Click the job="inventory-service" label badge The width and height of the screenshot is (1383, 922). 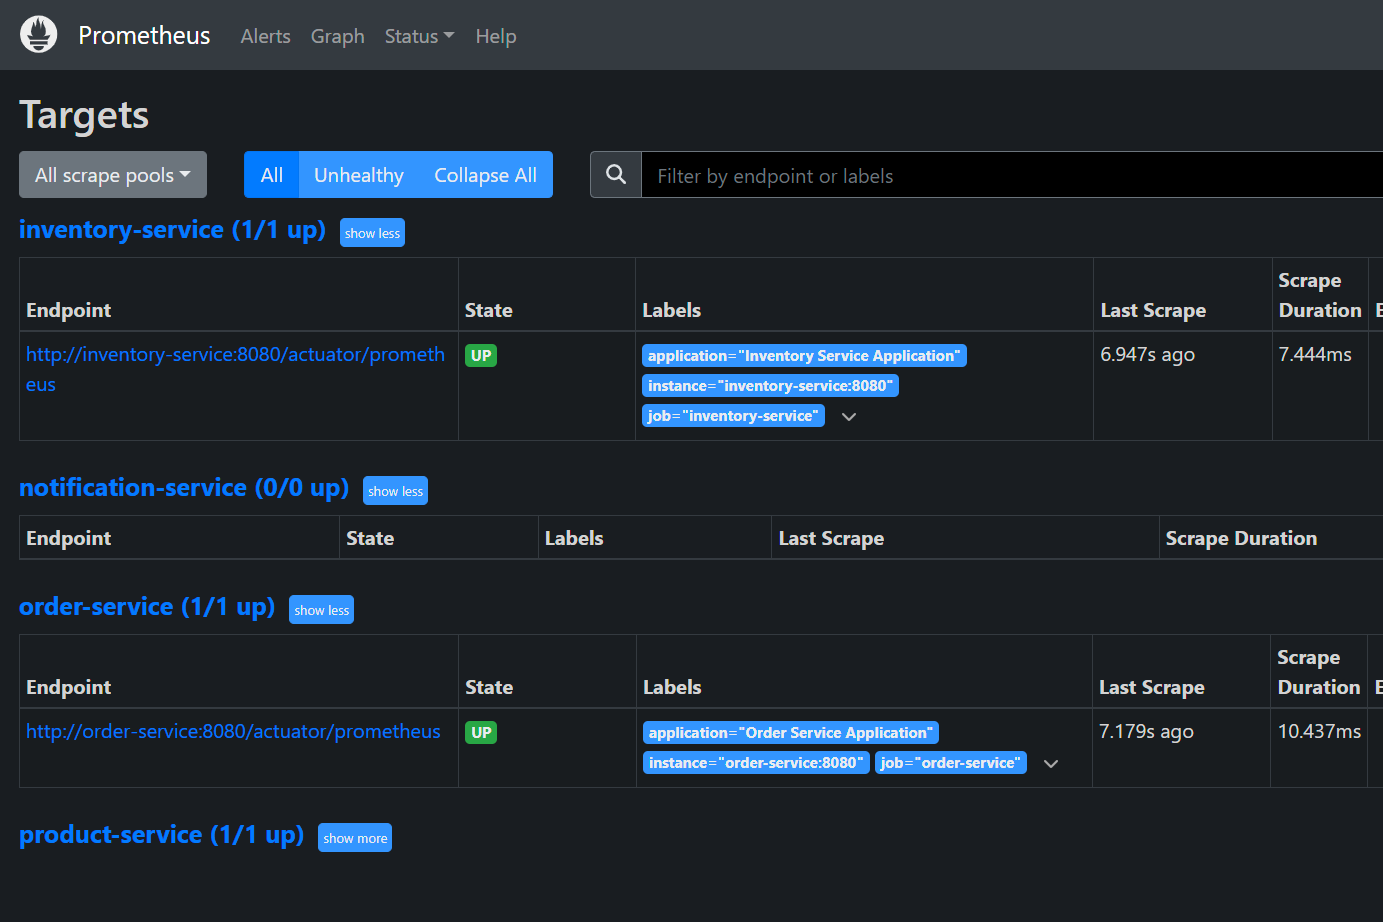click(x=733, y=415)
